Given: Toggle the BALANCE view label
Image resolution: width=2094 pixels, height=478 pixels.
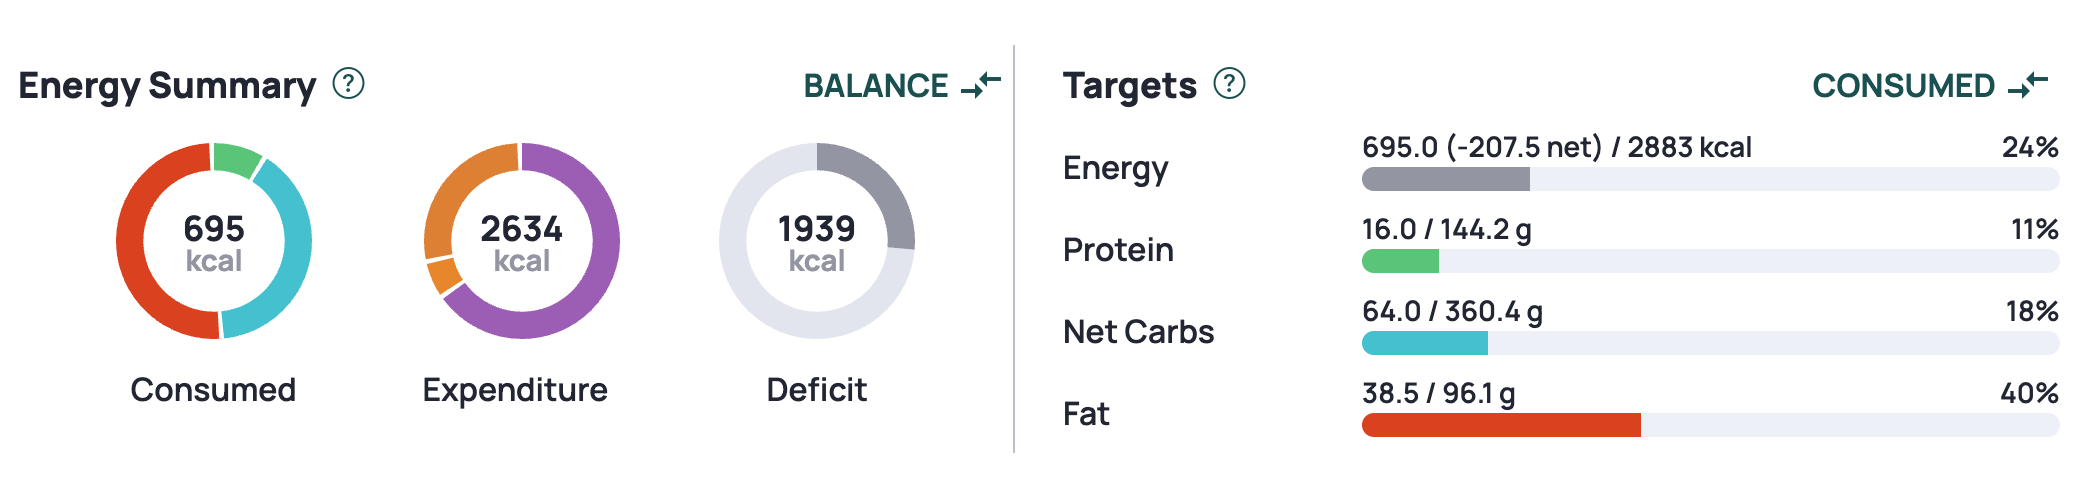Looking at the screenshot, I should [876, 86].
